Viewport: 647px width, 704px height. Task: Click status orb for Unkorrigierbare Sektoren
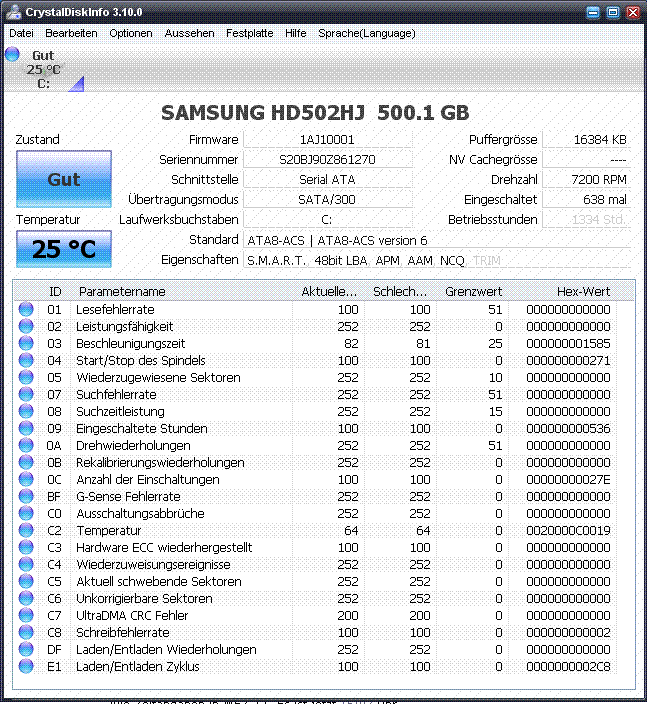26,598
